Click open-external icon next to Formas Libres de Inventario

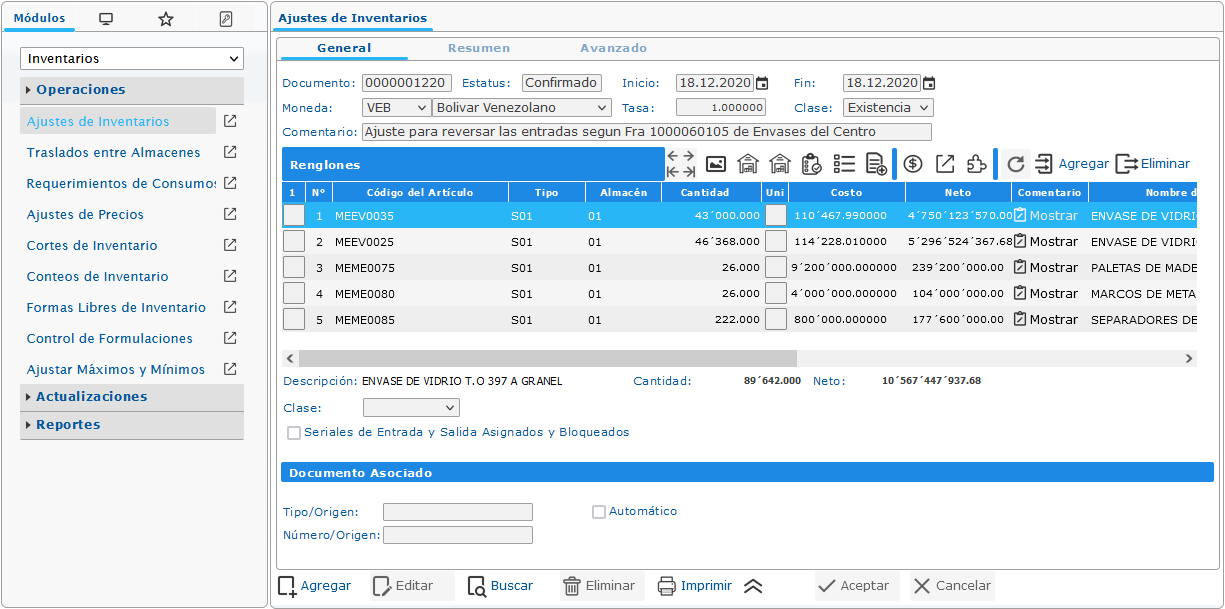click(x=230, y=307)
